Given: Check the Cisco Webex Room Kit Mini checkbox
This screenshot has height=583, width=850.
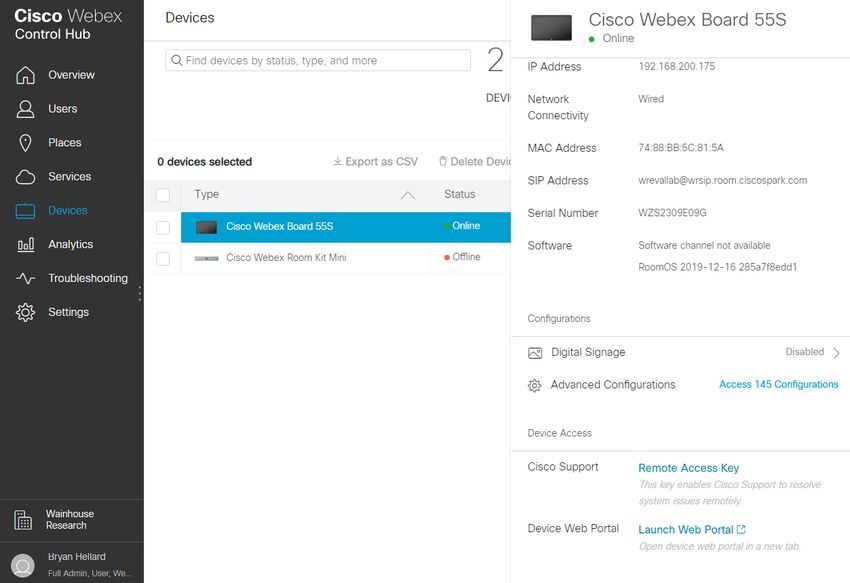Looking at the screenshot, I should pyautogui.click(x=163, y=259).
